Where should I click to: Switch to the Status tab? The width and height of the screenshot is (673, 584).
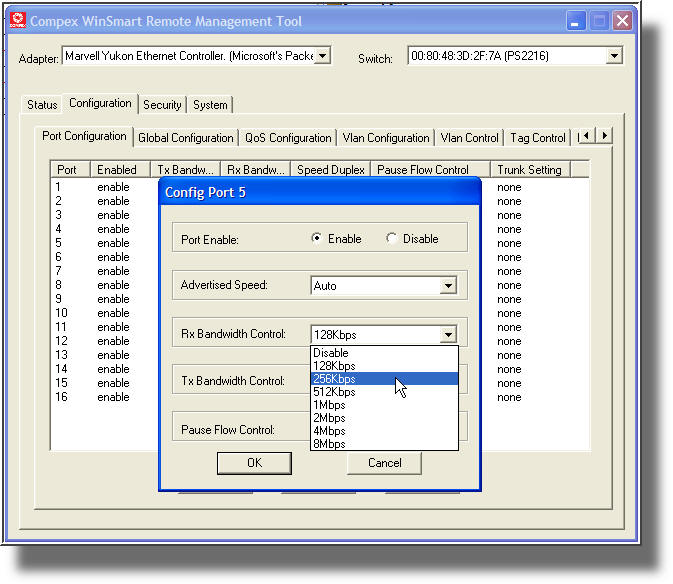[x=42, y=105]
